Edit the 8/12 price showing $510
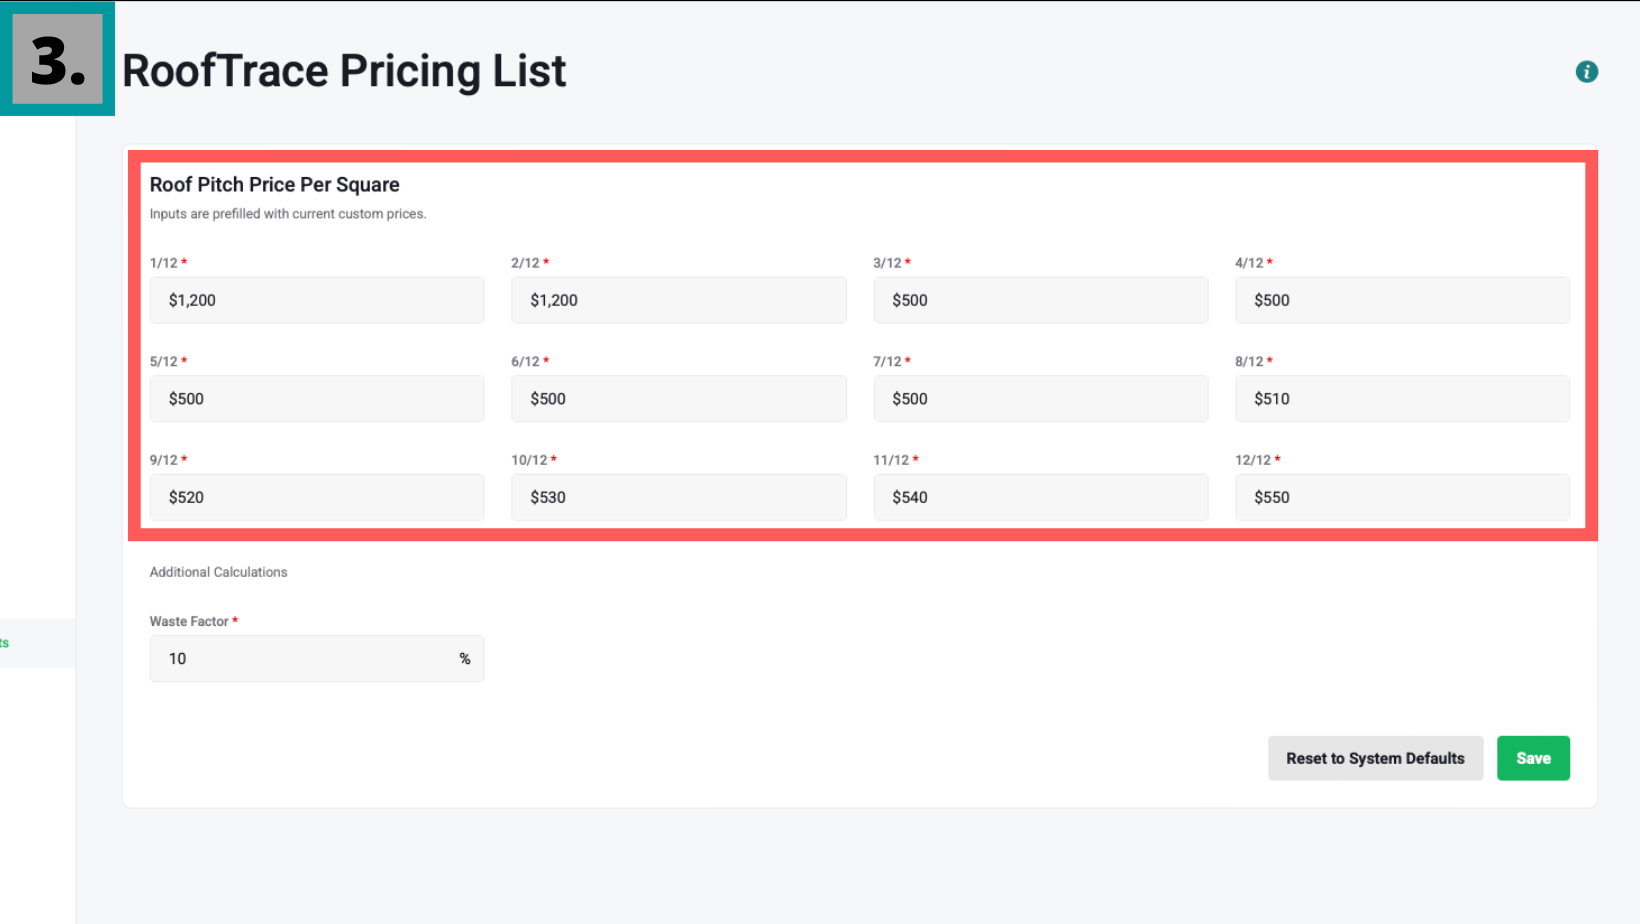1640x924 pixels. (x=1402, y=399)
